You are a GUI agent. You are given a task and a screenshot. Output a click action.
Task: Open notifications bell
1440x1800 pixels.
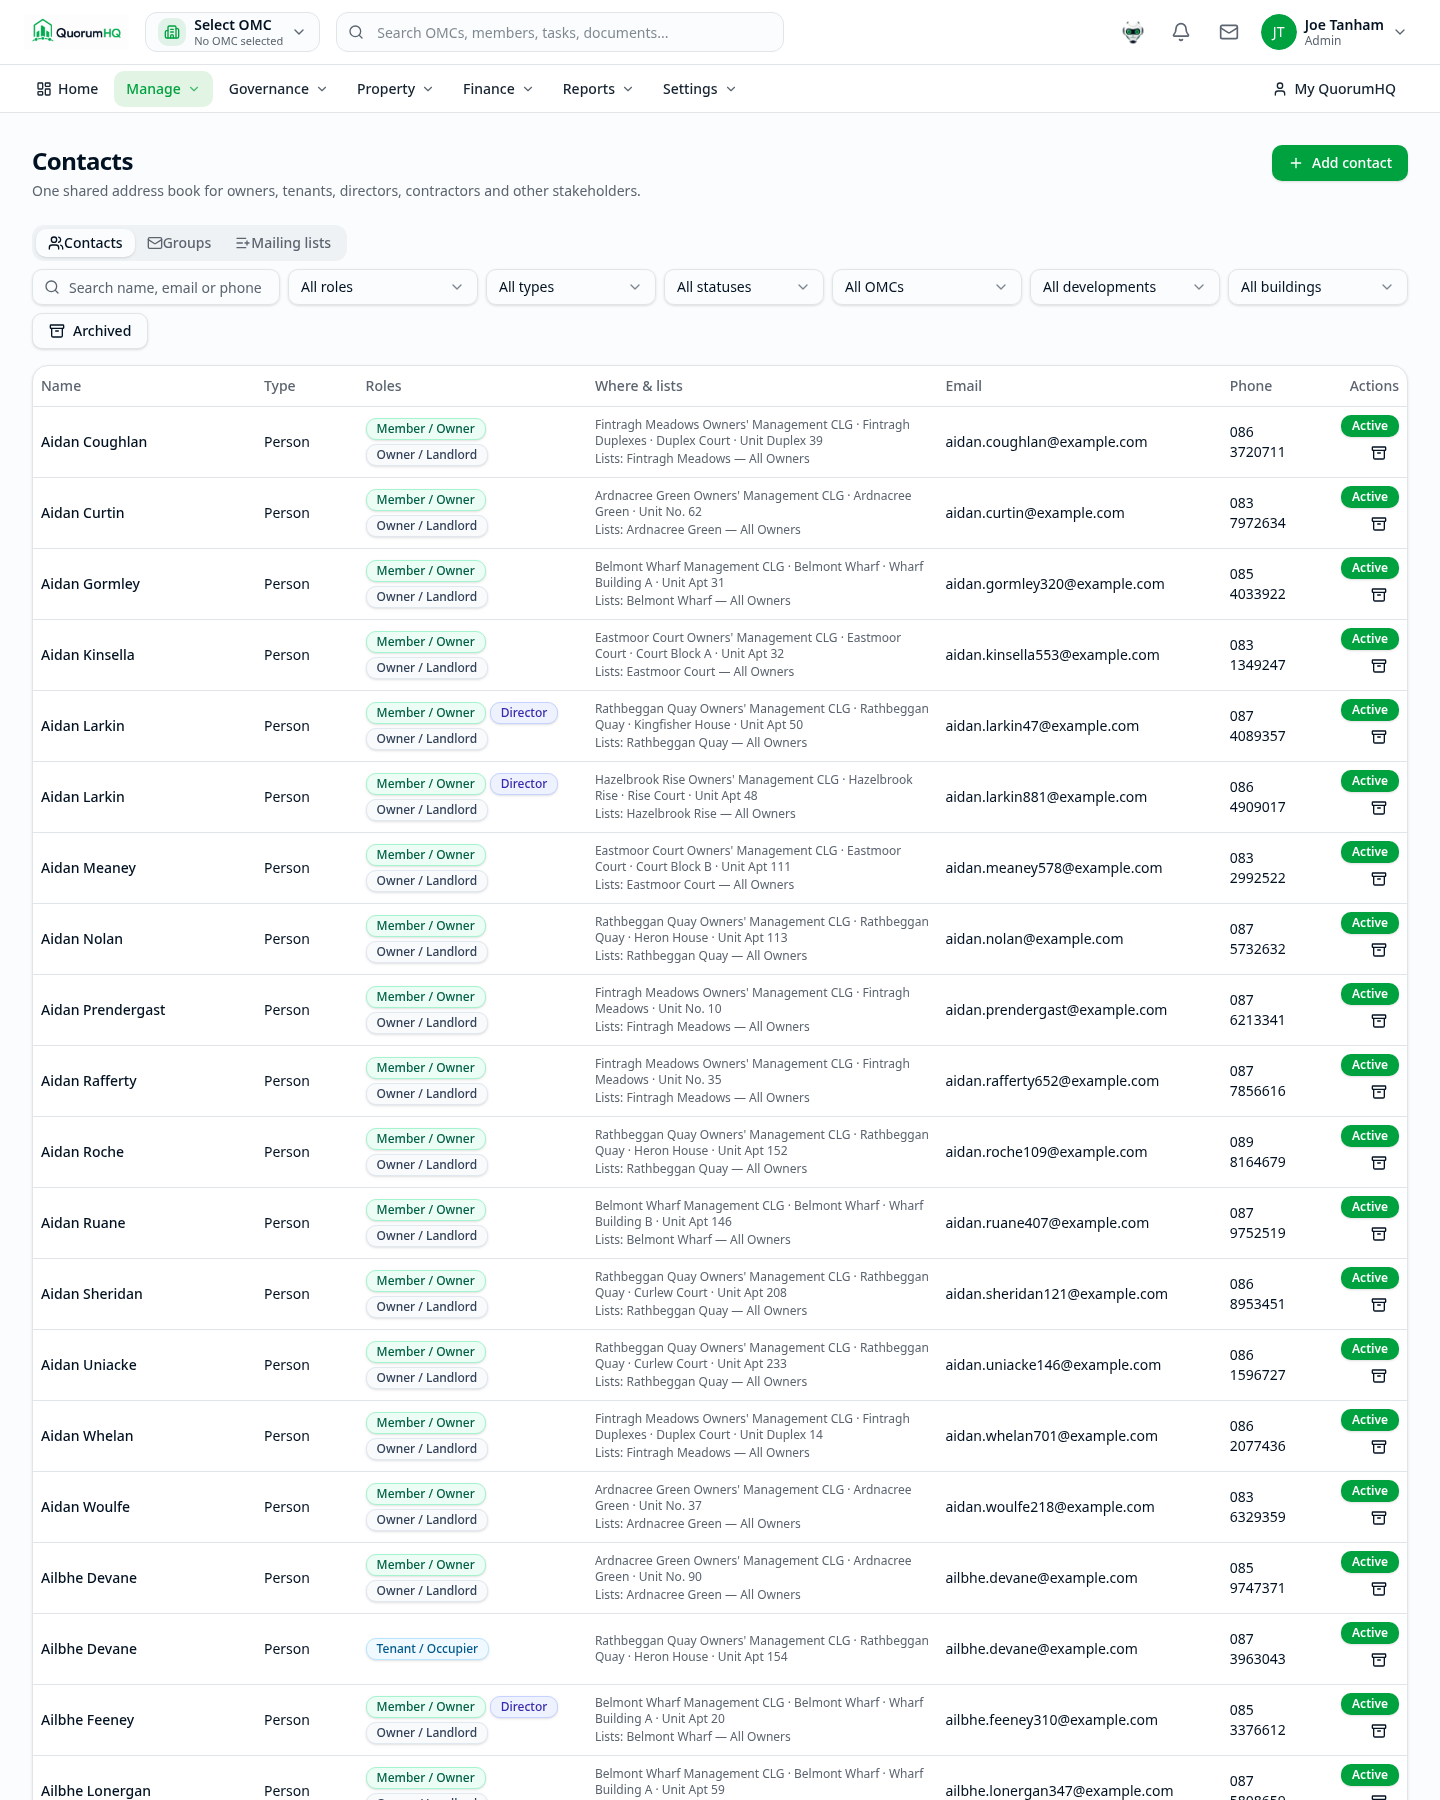pyautogui.click(x=1181, y=32)
